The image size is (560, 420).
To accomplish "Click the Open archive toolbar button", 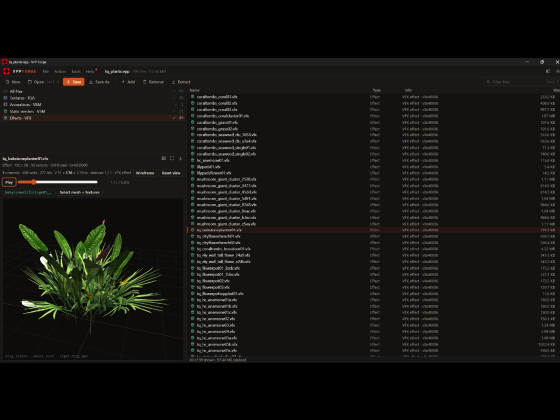I will [x=36, y=82].
